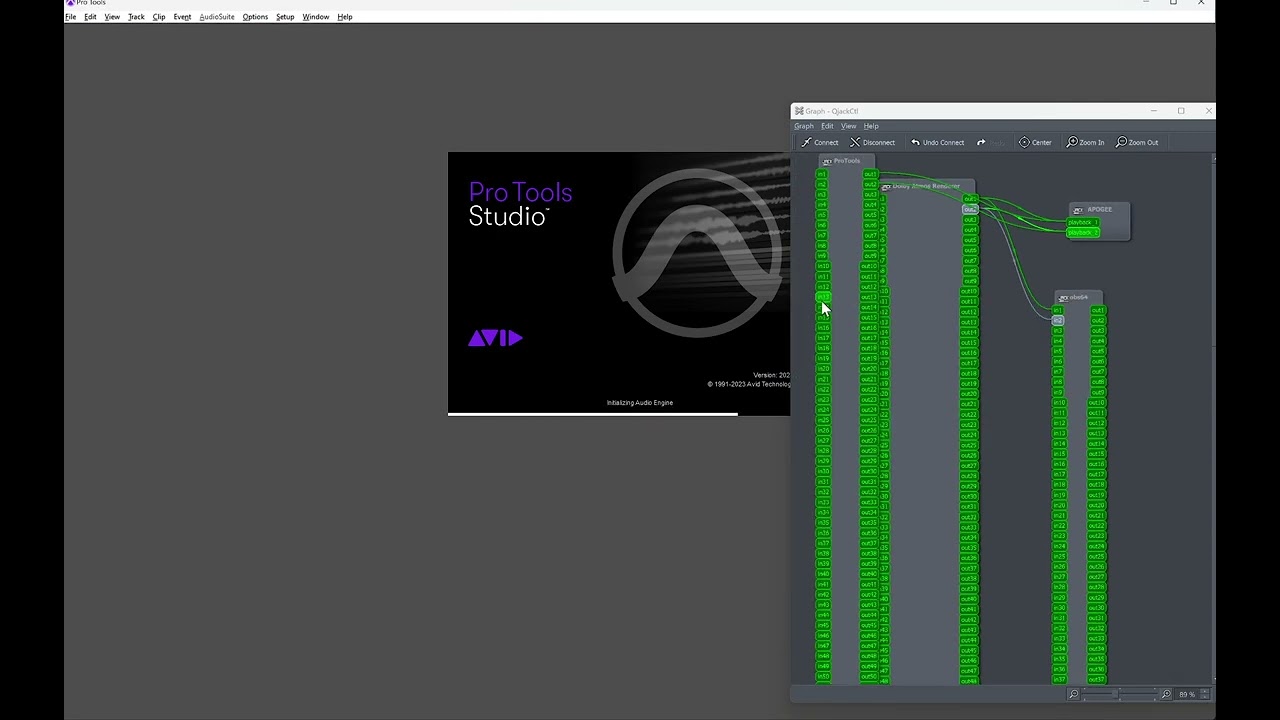Select the Dolby Atmos Renderer node header icon
The image size is (1280, 720).
886,187
